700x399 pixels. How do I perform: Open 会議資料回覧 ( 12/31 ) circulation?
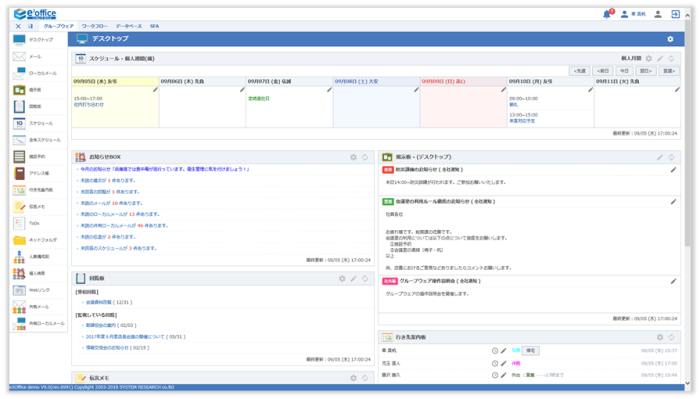pos(109,303)
